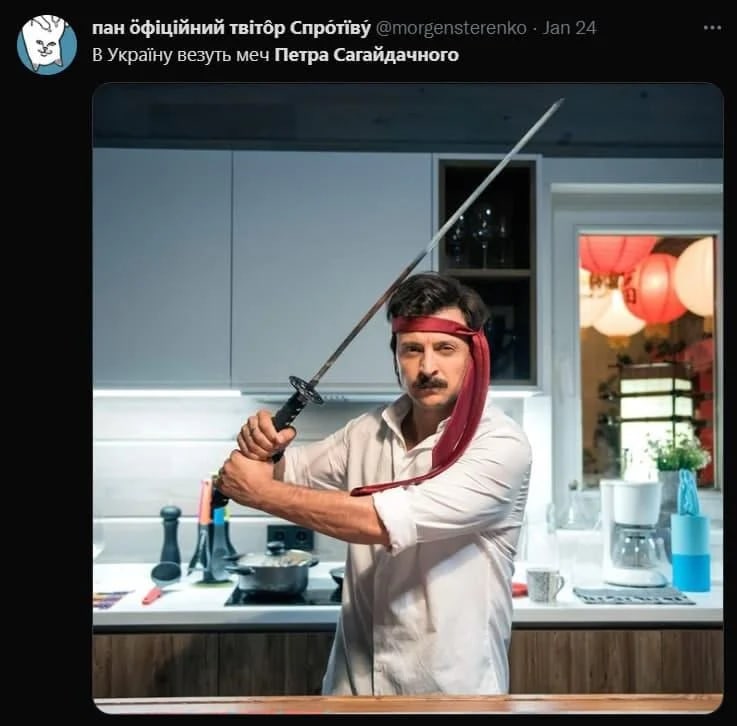
Task: Click the red paper lanterns in the window
Action: [x=646, y=284]
